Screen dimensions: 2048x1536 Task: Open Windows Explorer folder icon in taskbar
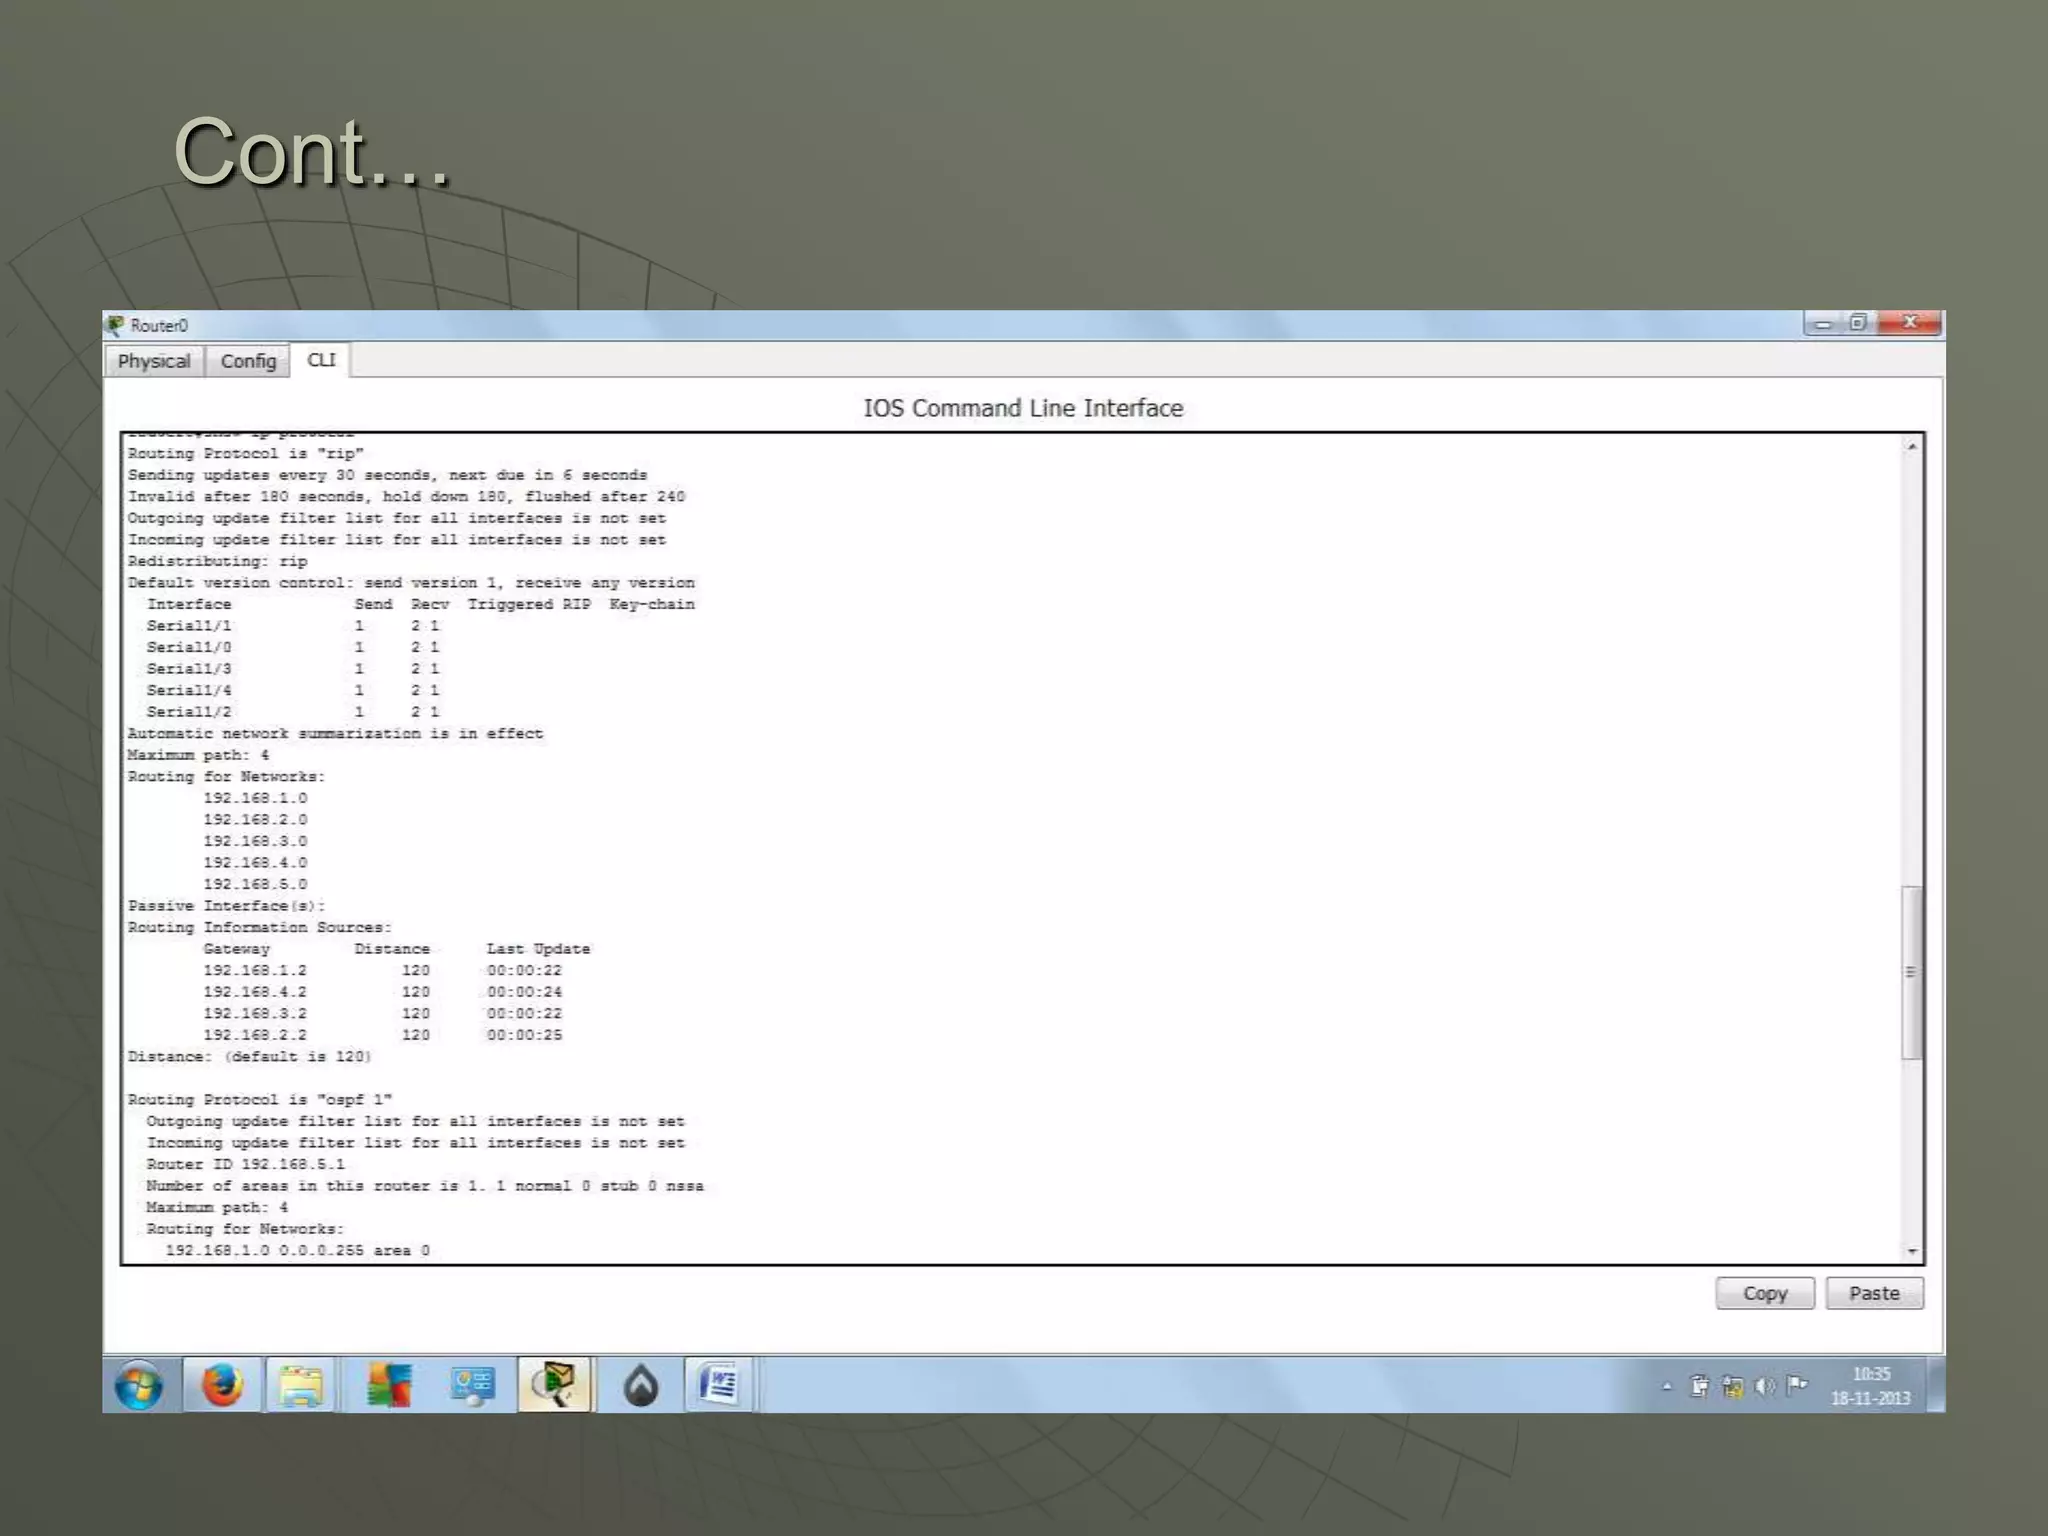click(301, 1386)
